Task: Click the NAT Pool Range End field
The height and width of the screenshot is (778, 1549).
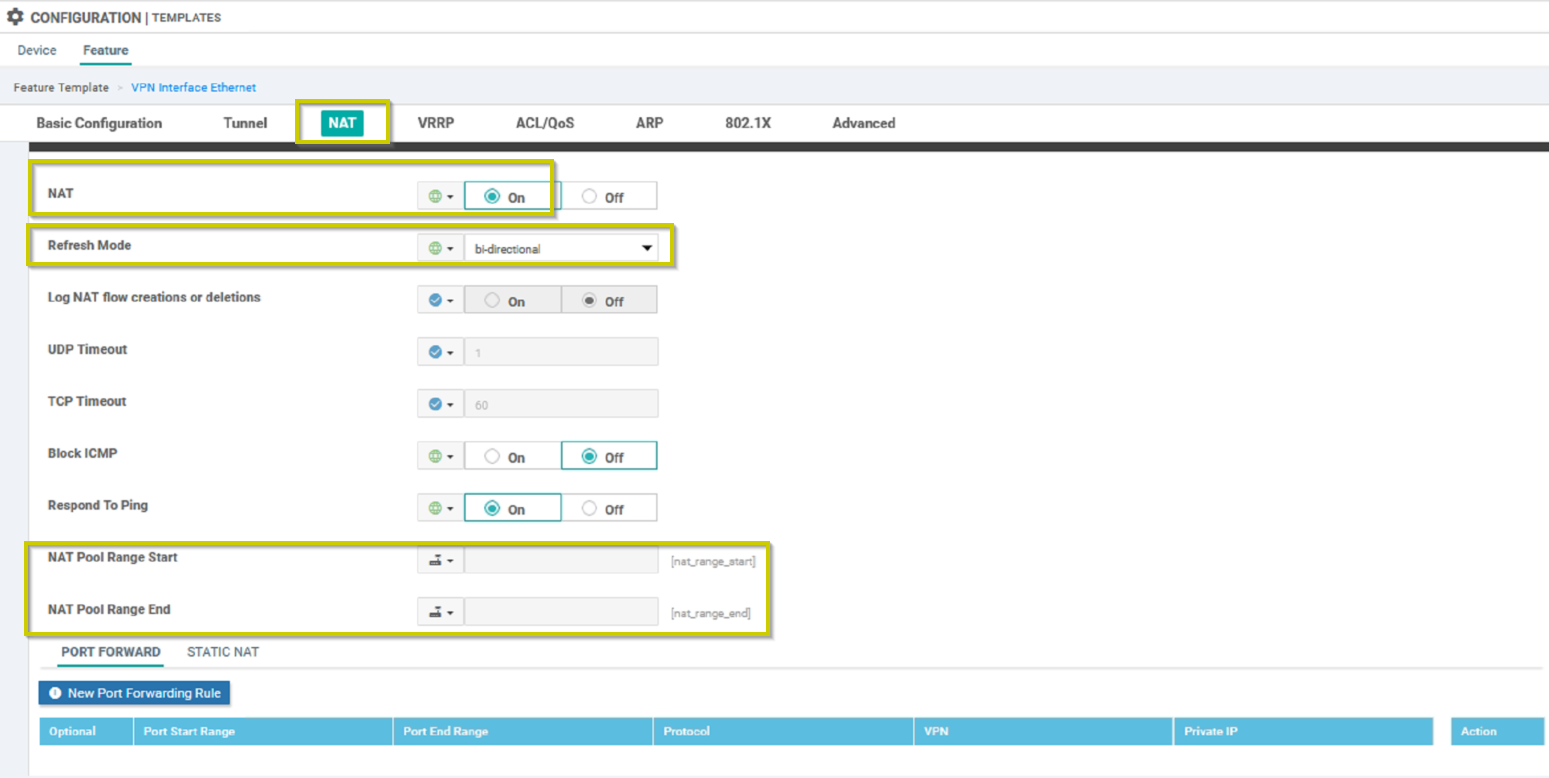Action: click(561, 612)
